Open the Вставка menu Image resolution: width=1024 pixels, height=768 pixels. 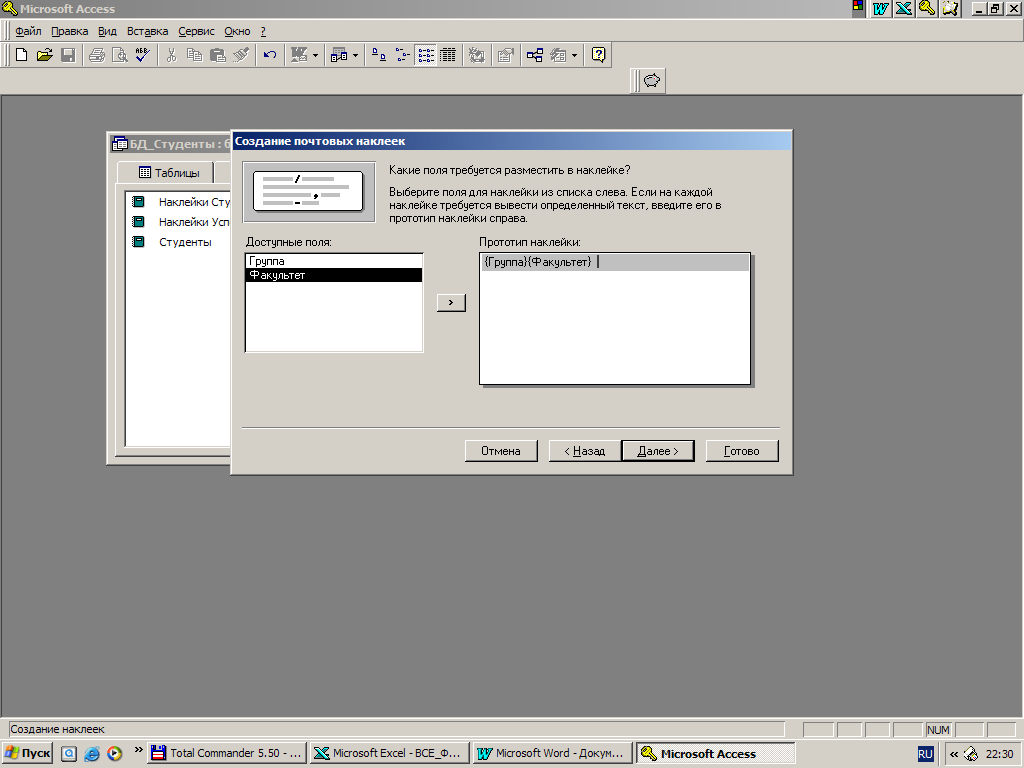point(147,31)
